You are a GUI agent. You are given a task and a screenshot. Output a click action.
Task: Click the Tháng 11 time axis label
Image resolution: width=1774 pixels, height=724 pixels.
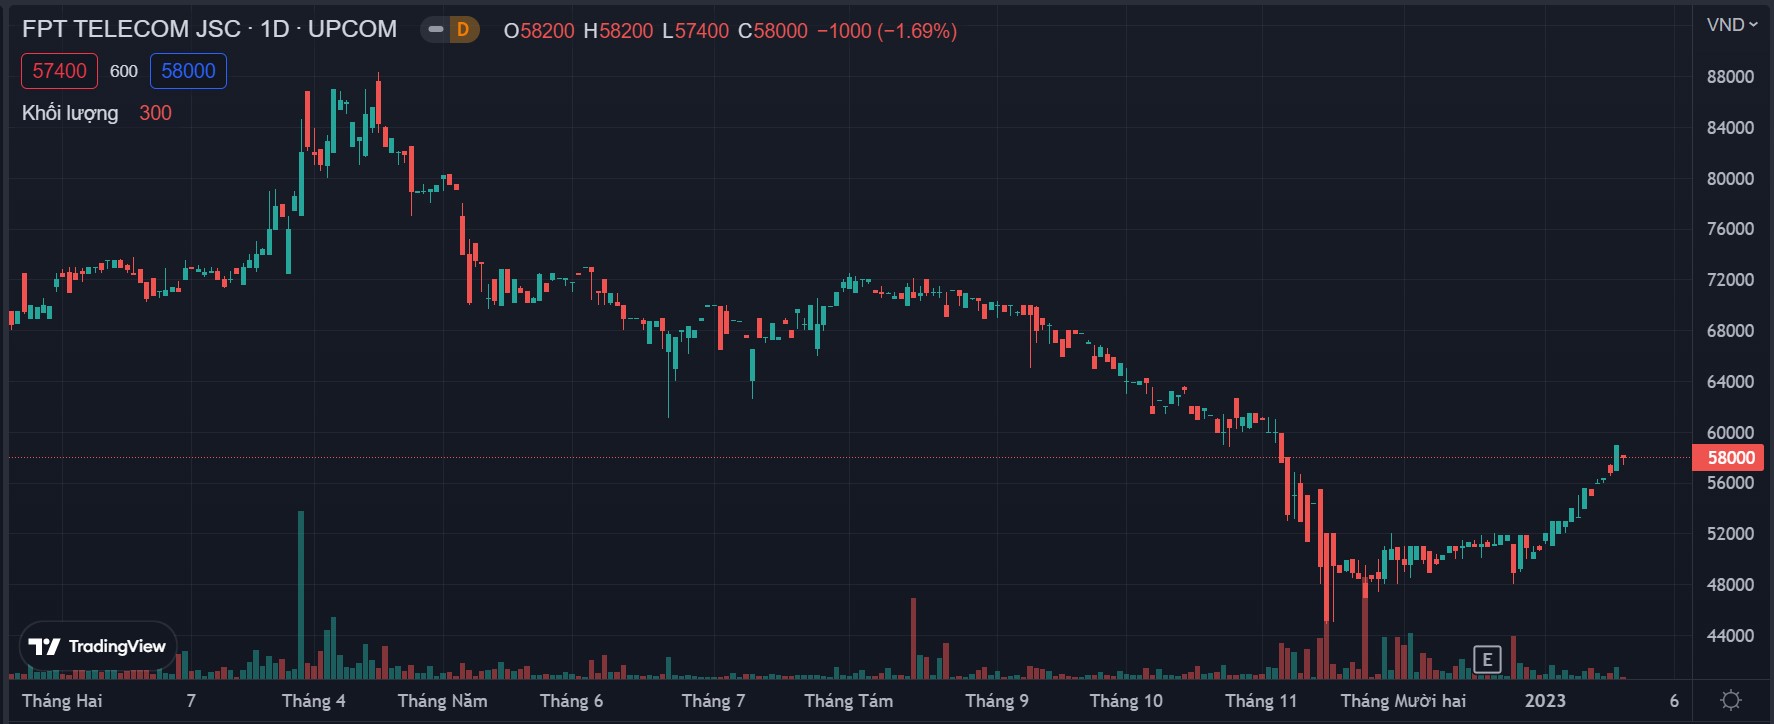(x=1261, y=701)
